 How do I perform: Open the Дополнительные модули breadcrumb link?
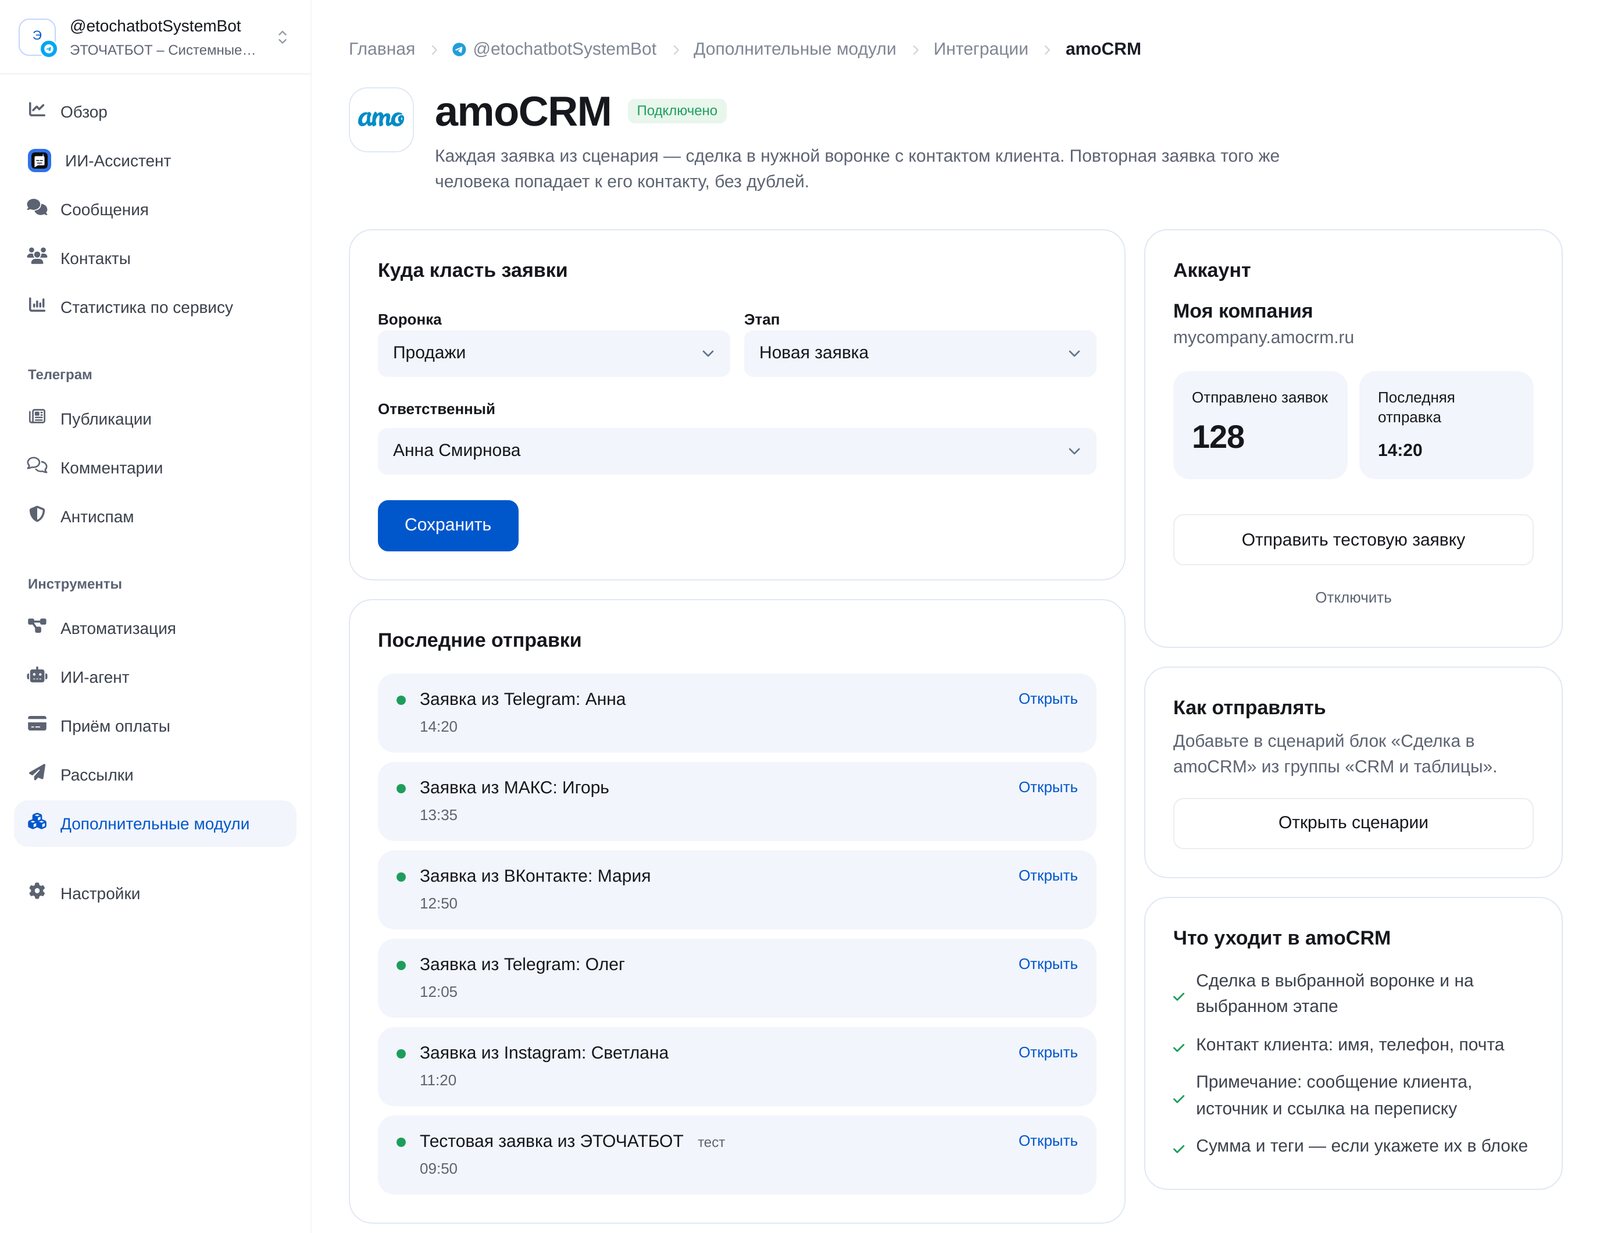(x=795, y=49)
